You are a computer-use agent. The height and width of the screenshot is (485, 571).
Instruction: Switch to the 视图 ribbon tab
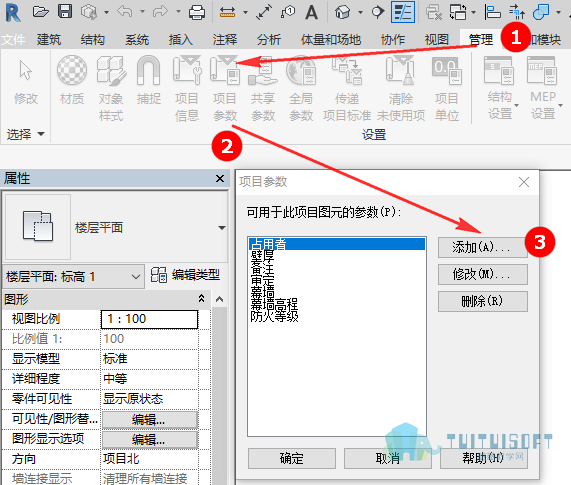437,39
